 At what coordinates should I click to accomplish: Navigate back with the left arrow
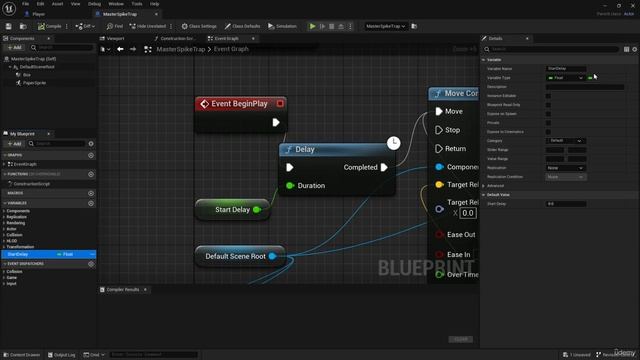coord(120,49)
